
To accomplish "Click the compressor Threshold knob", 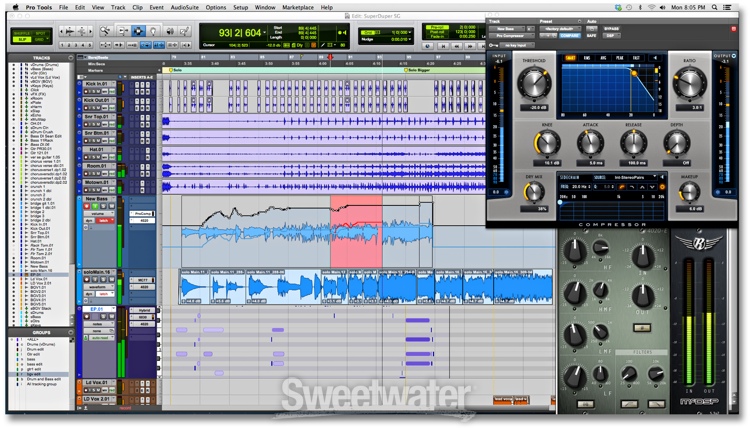I will tap(534, 83).
